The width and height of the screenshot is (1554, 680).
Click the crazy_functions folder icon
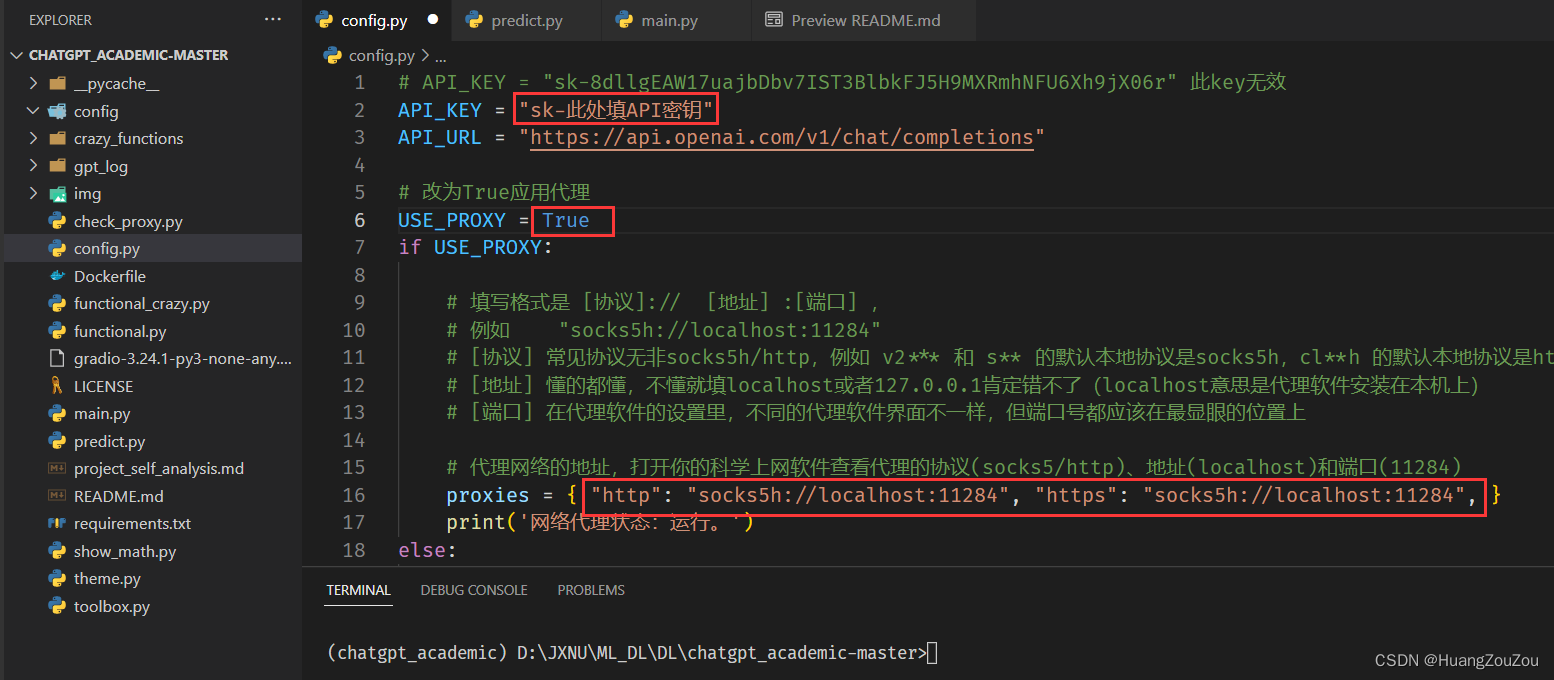click(57, 139)
